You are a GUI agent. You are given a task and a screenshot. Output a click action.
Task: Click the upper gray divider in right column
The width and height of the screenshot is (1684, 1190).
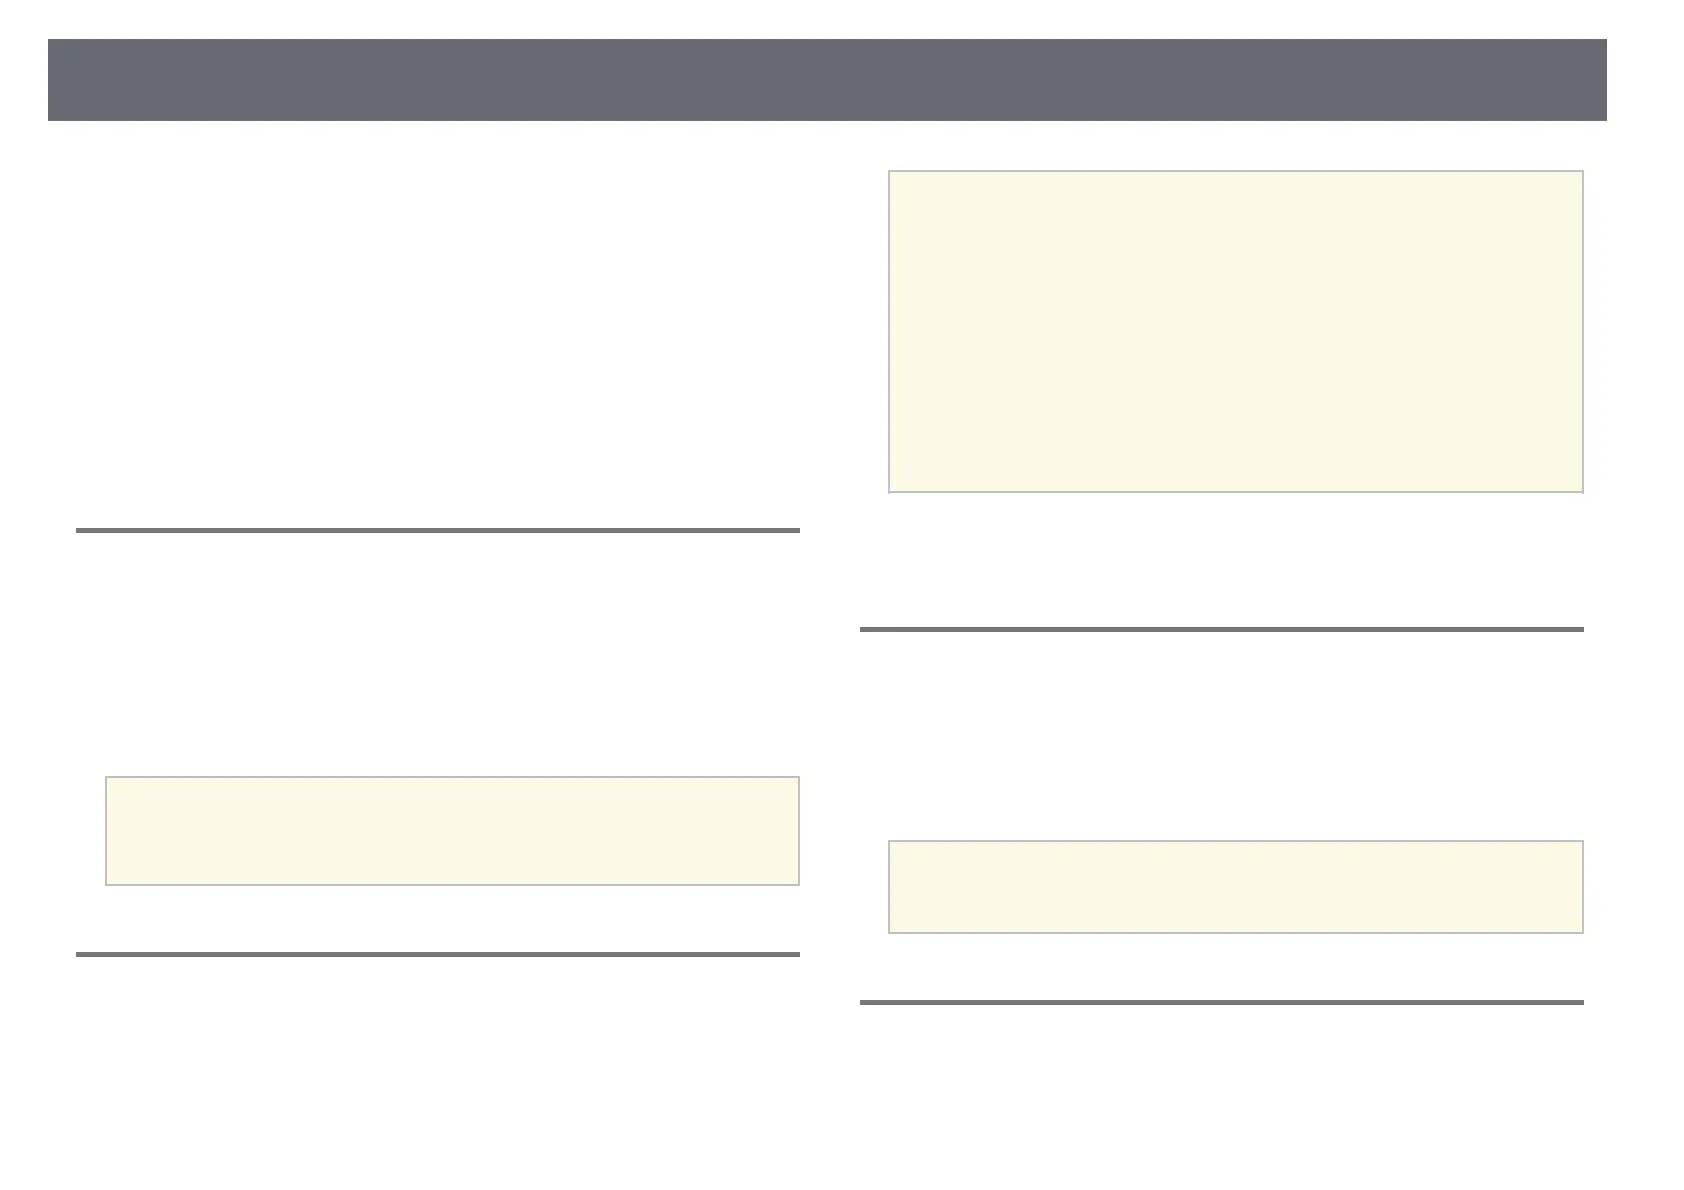pyautogui.click(x=1222, y=629)
